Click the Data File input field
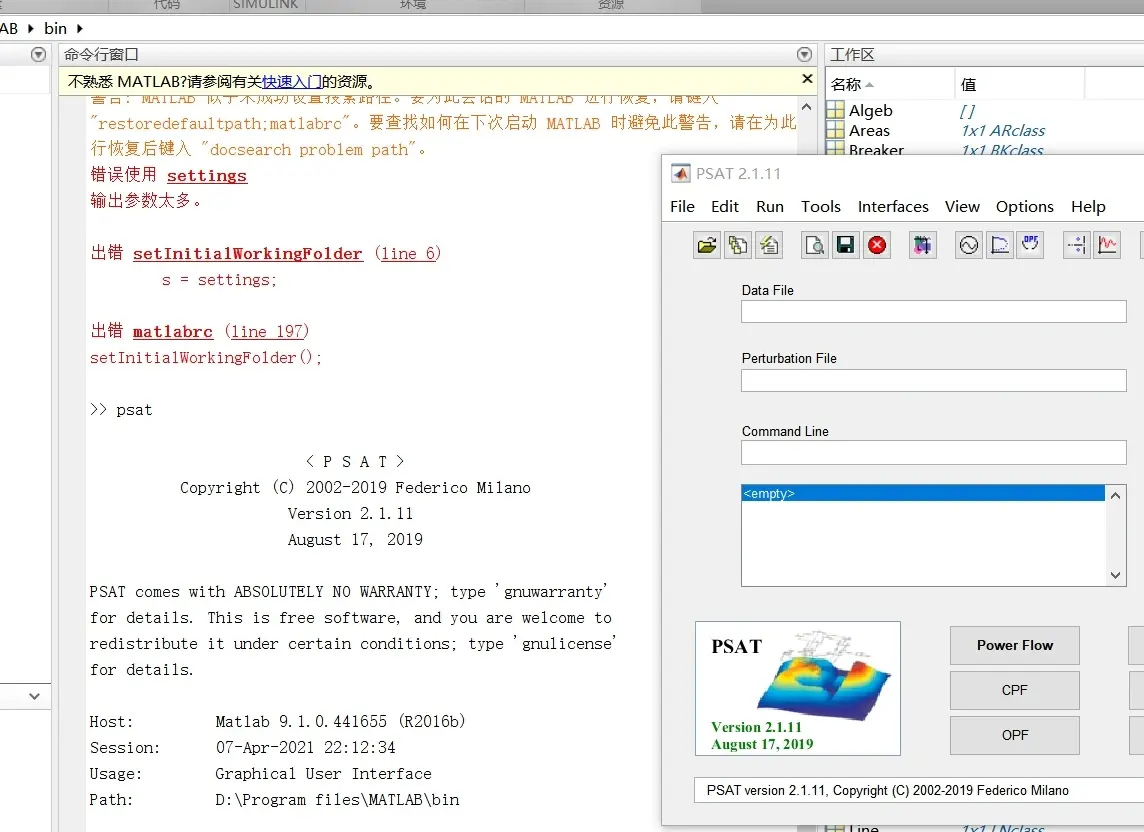 (933, 312)
